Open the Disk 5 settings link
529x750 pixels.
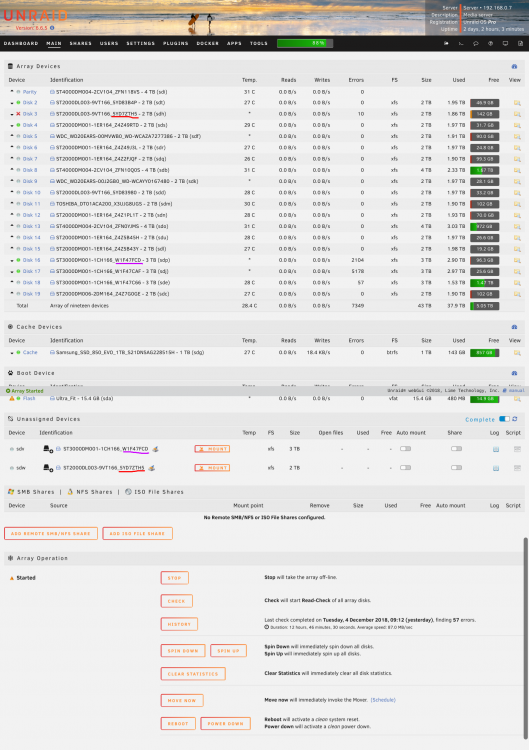[x=30, y=136]
